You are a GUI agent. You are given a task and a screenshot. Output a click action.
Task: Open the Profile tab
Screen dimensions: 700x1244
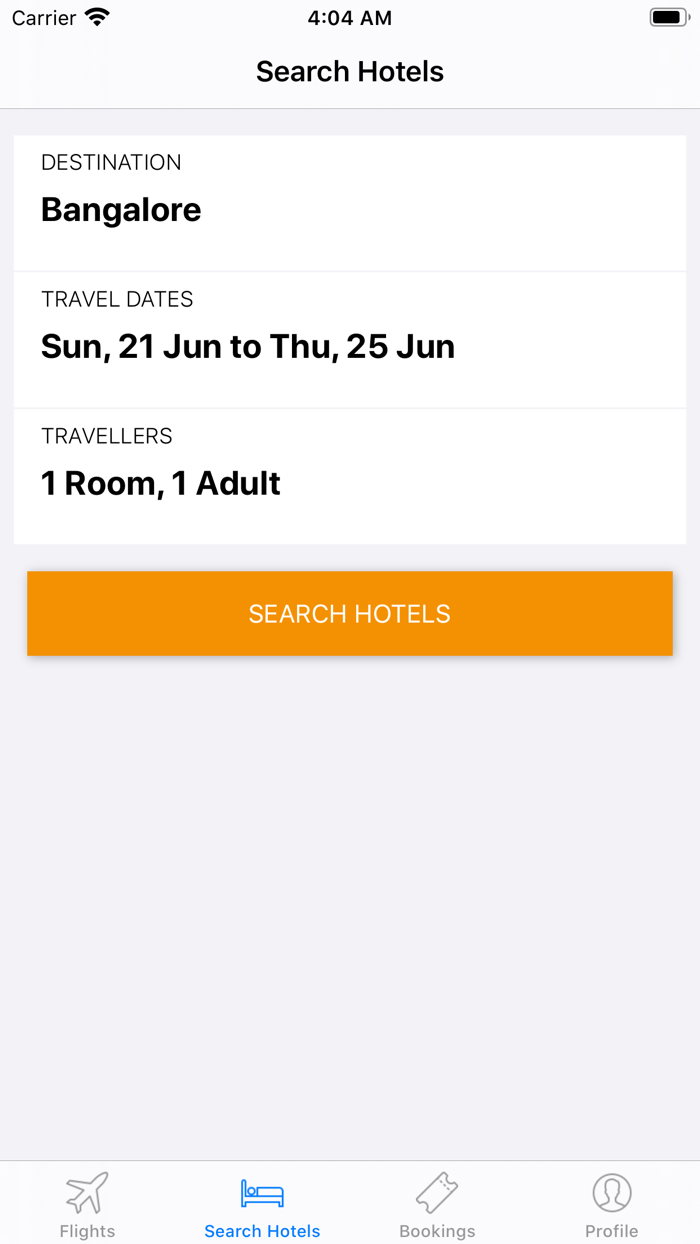point(612,1203)
